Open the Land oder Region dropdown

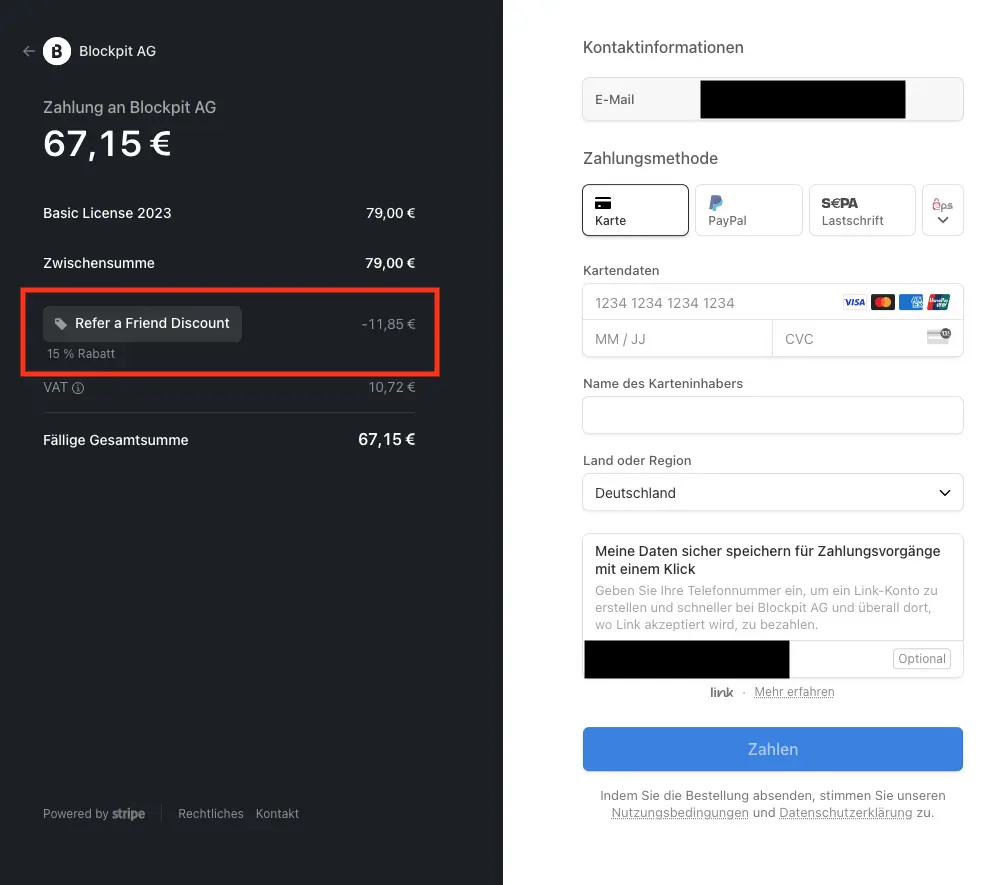(772, 493)
